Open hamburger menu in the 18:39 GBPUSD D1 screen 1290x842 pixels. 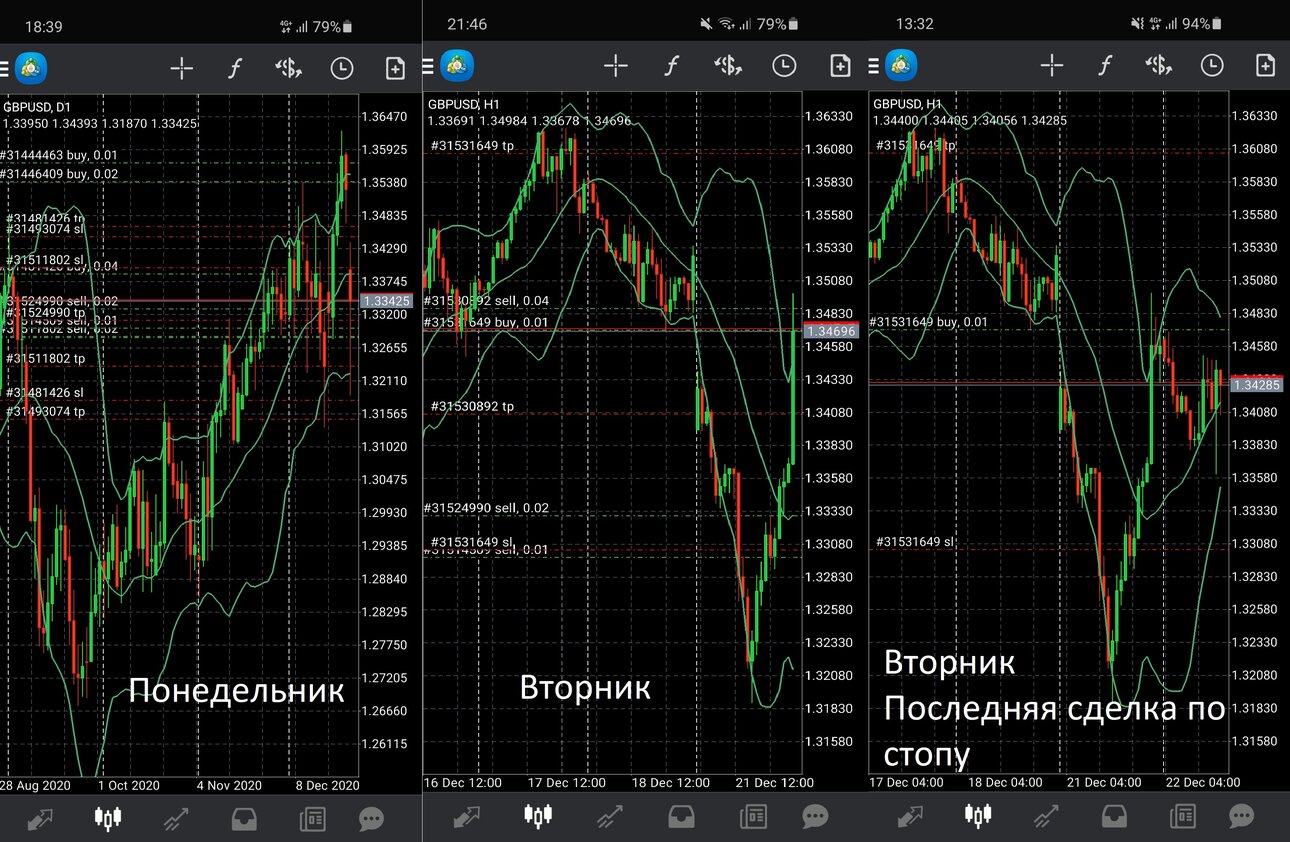tap(5, 68)
